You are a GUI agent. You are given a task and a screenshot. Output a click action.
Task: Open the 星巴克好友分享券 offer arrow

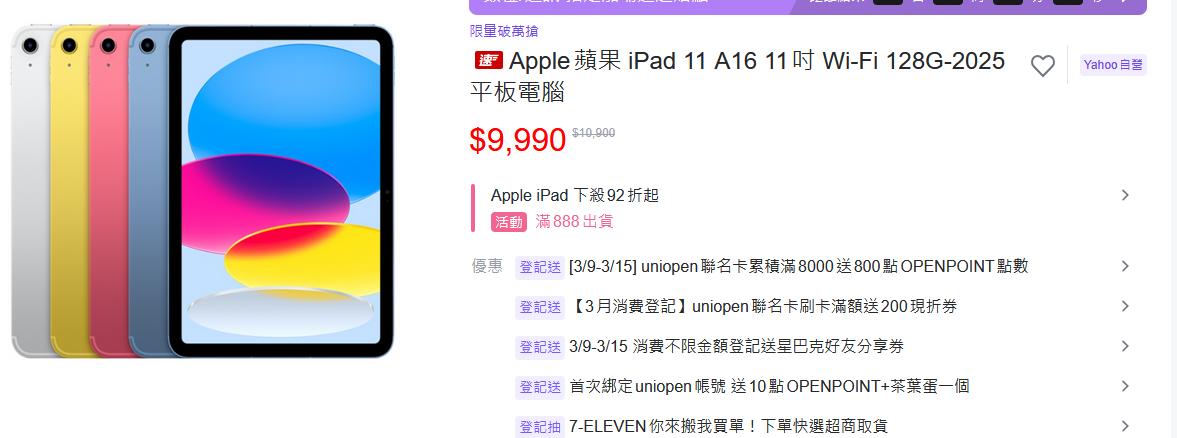(x=1124, y=346)
